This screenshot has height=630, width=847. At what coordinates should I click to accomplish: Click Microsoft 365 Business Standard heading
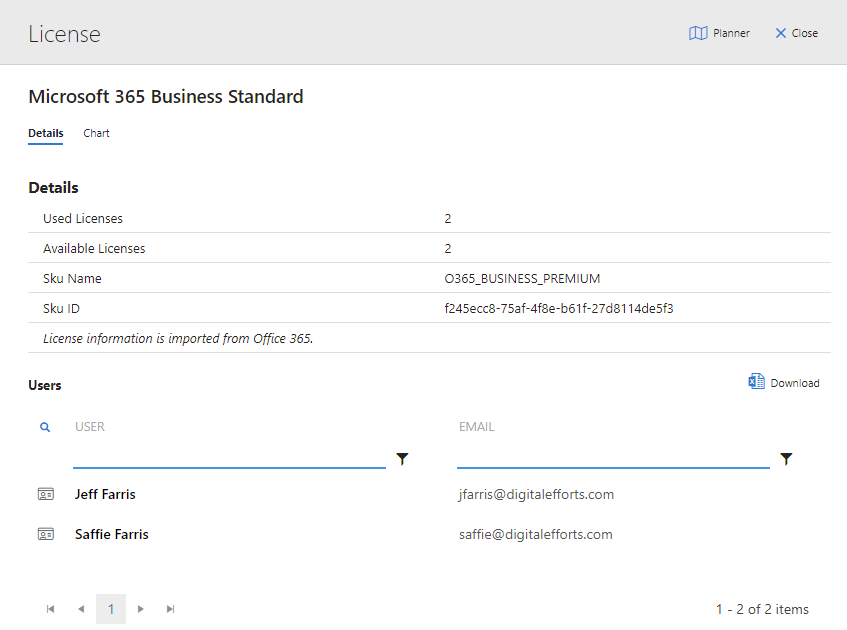[x=166, y=96]
